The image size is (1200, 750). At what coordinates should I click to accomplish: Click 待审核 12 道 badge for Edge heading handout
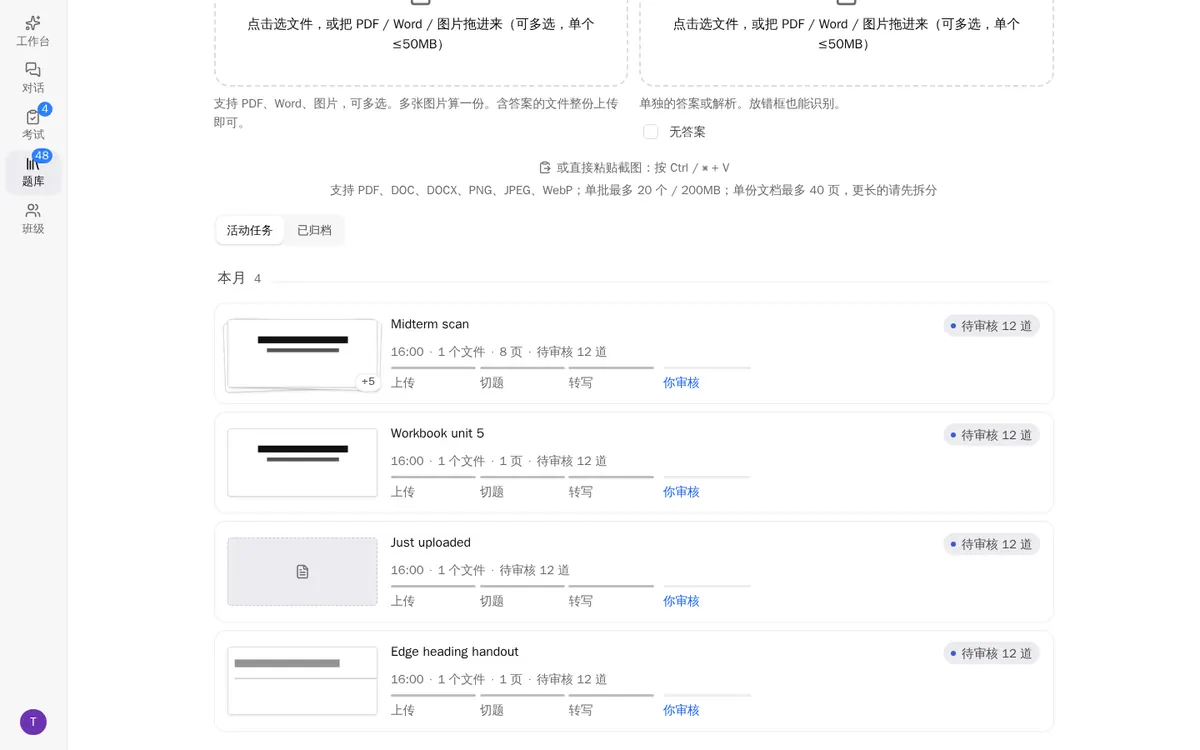click(x=991, y=653)
